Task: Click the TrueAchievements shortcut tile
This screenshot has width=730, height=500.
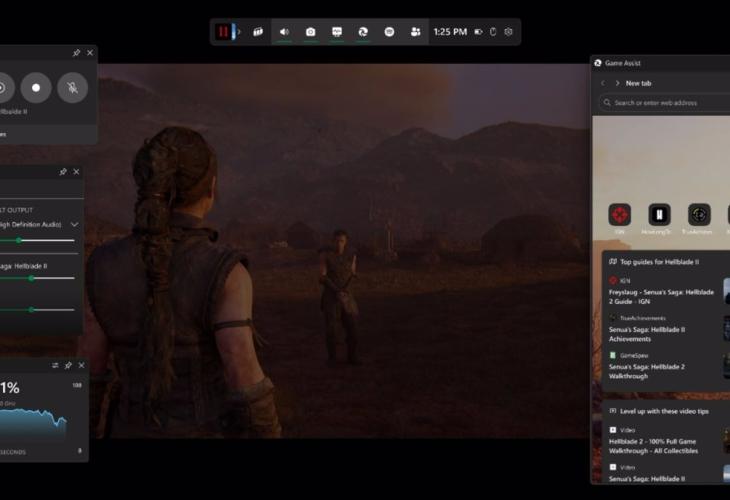Action: tap(698, 215)
